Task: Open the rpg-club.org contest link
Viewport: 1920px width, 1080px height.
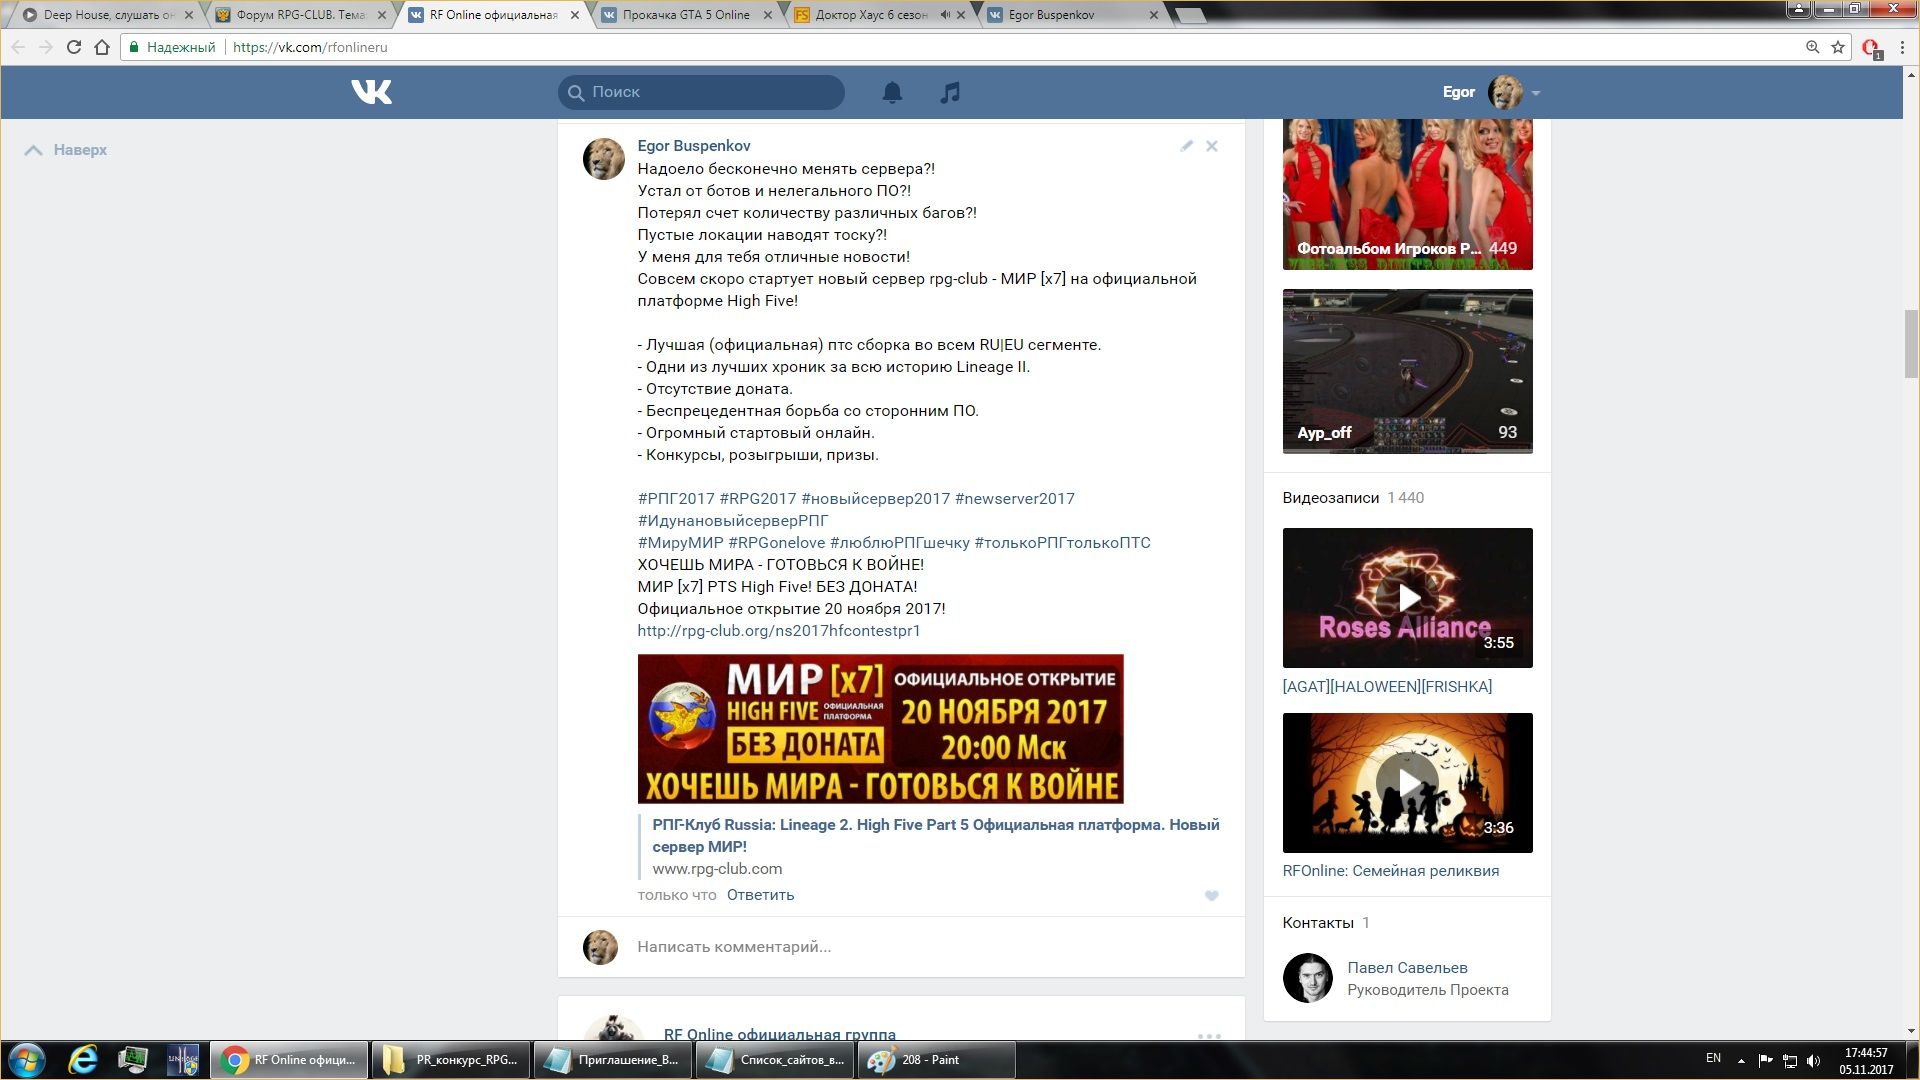Action: [778, 631]
